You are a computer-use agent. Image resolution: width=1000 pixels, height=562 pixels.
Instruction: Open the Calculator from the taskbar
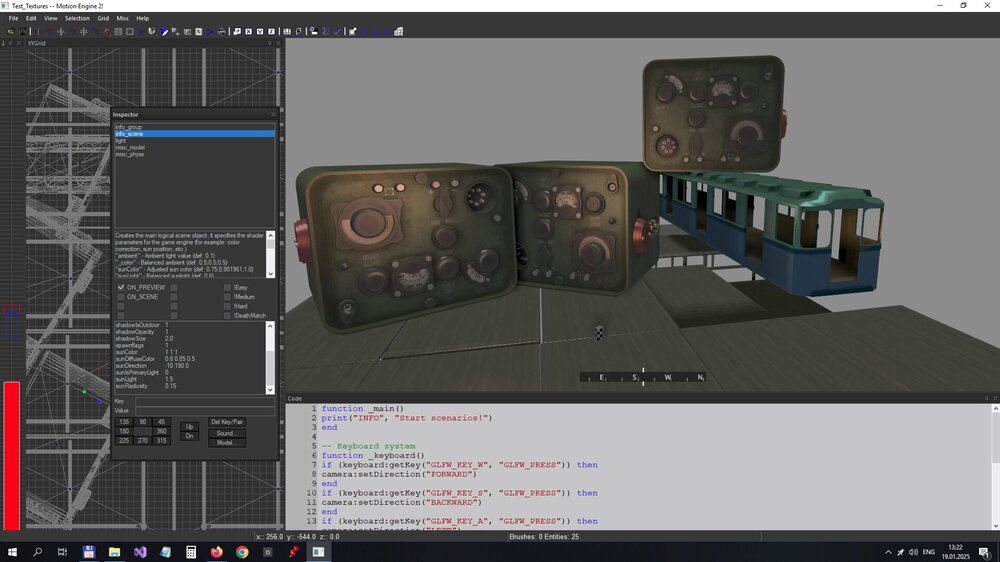coord(191,551)
